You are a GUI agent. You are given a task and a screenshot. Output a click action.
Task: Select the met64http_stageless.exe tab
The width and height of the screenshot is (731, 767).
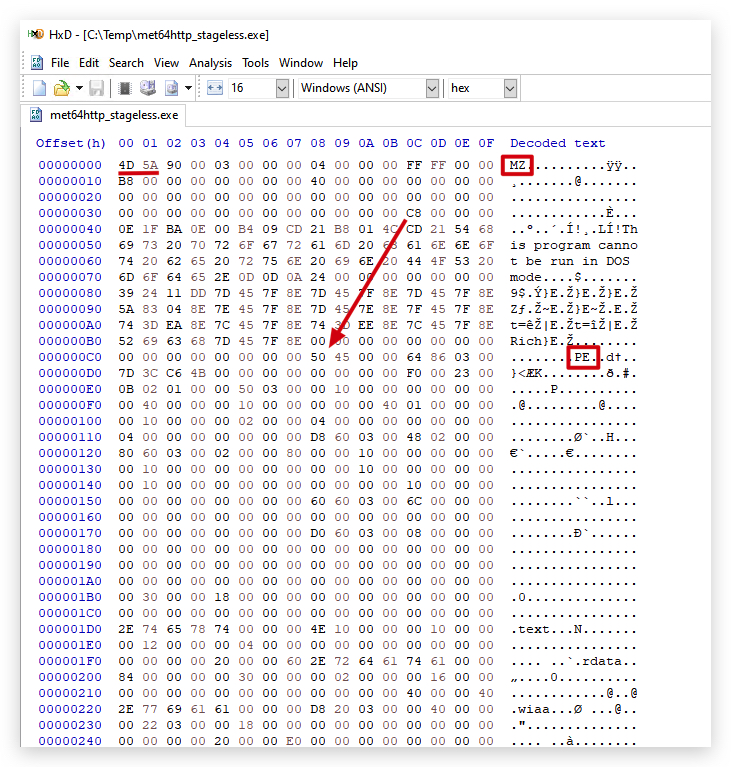click(105, 115)
